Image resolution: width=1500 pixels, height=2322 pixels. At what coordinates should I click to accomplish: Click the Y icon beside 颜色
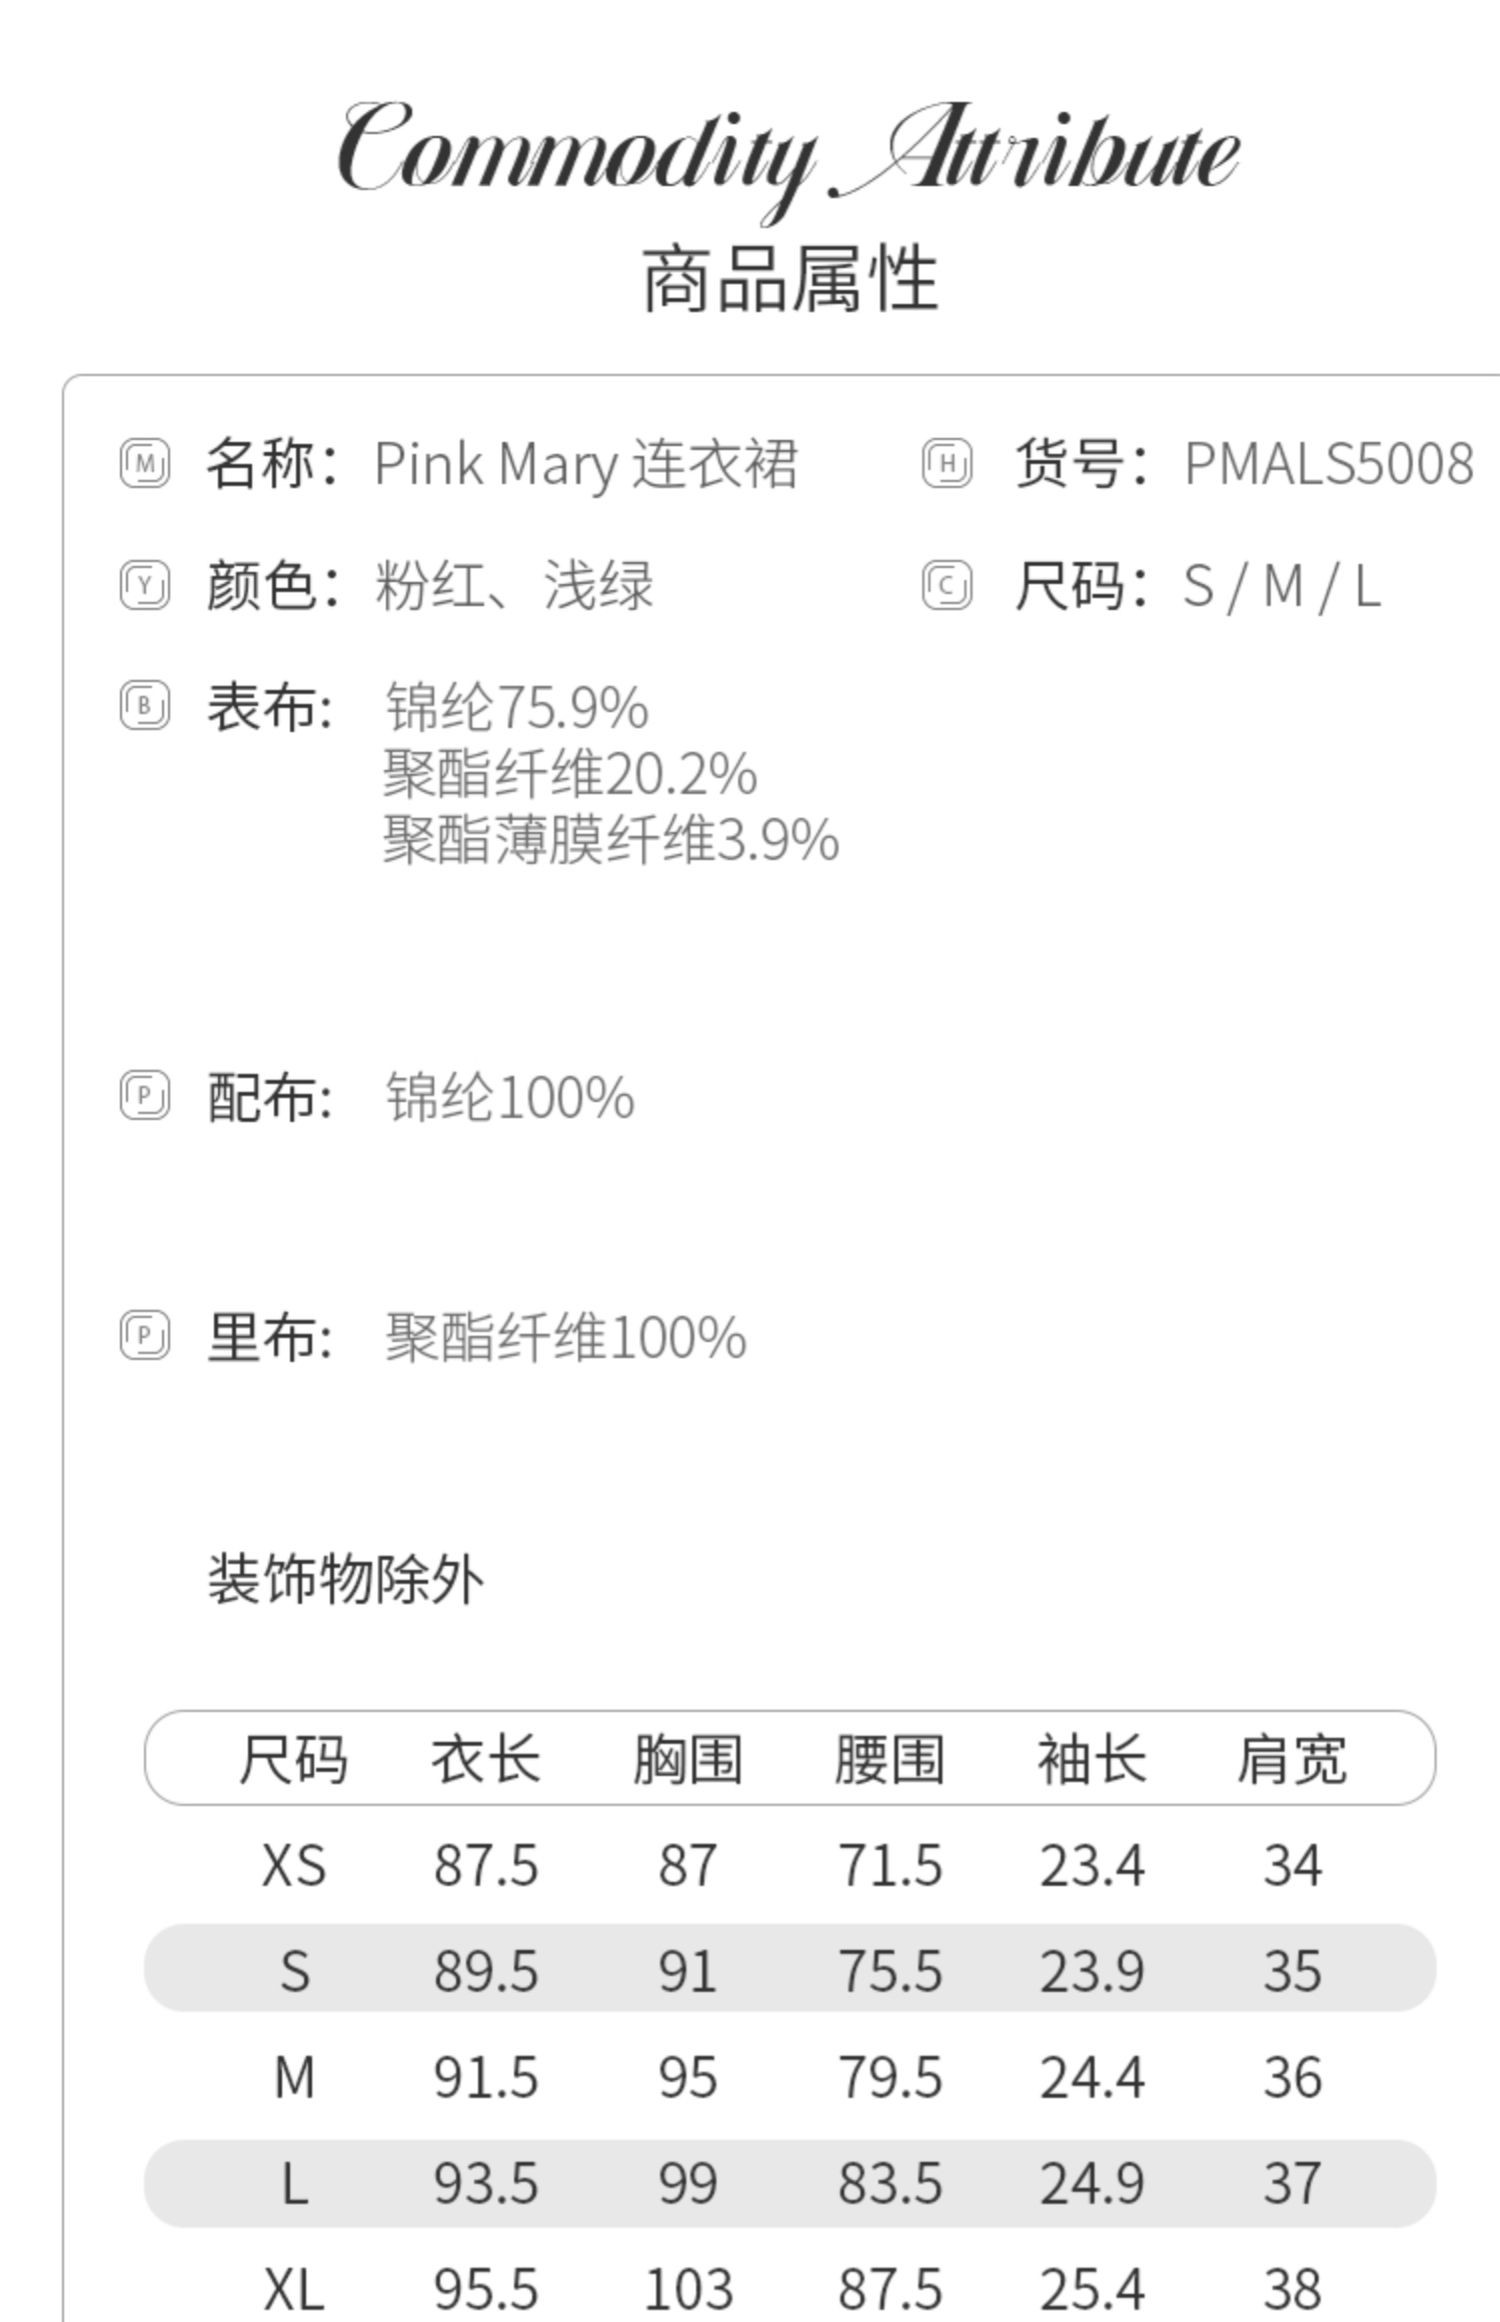(x=145, y=585)
